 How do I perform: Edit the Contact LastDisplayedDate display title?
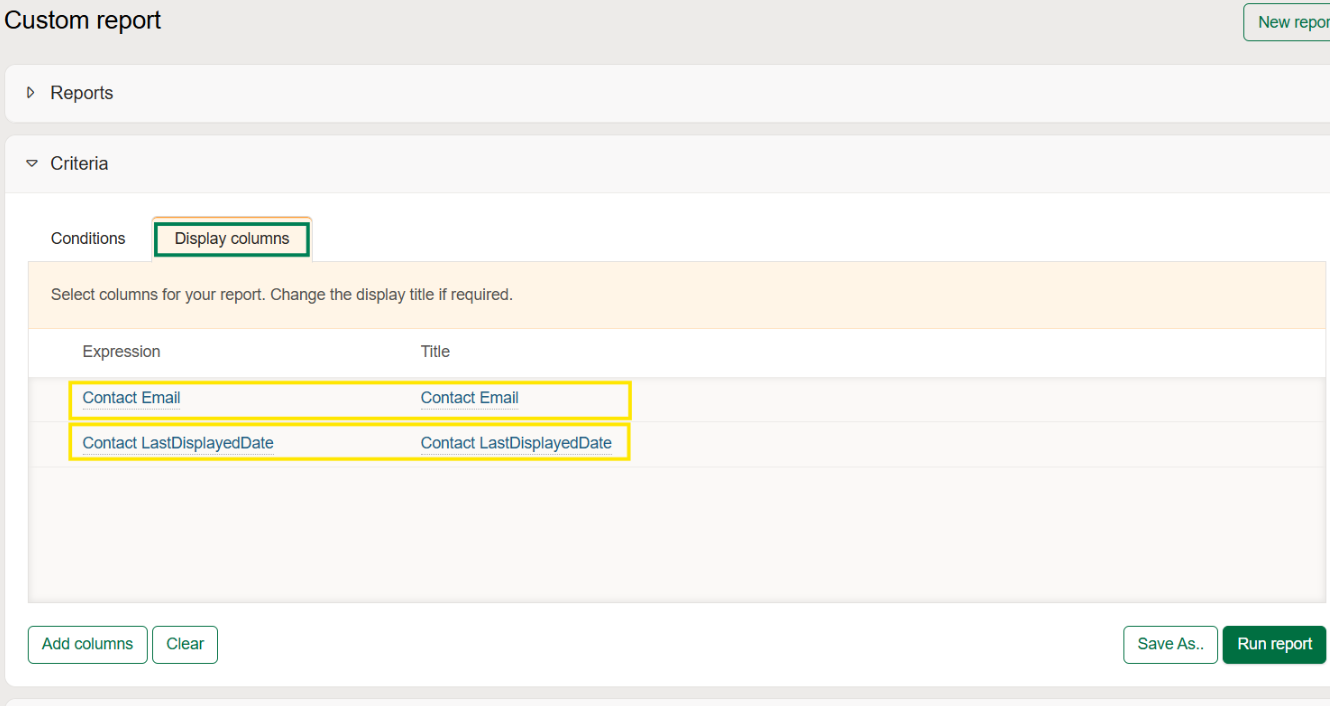pyautogui.click(x=516, y=443)
